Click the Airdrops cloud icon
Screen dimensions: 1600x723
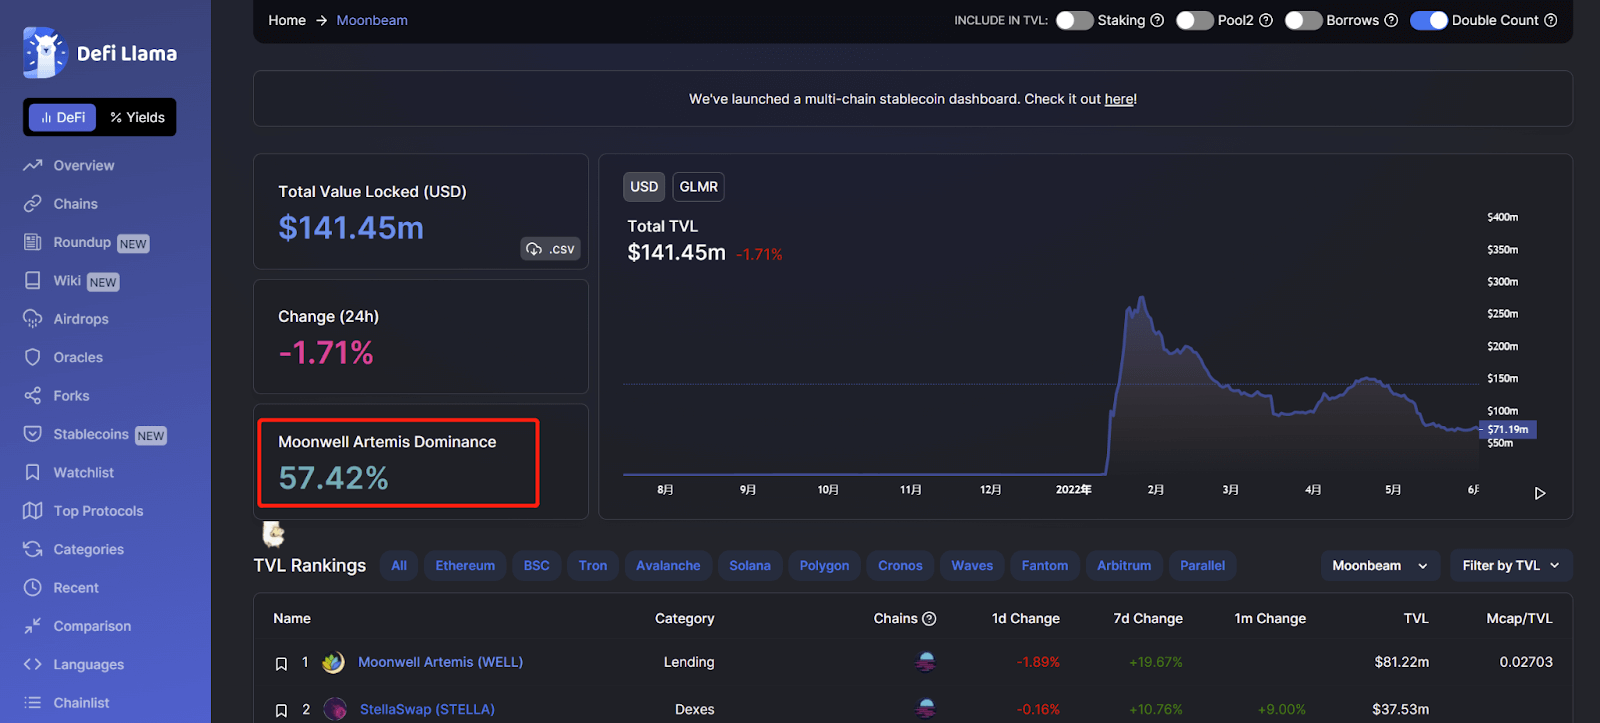click(33, 319)
